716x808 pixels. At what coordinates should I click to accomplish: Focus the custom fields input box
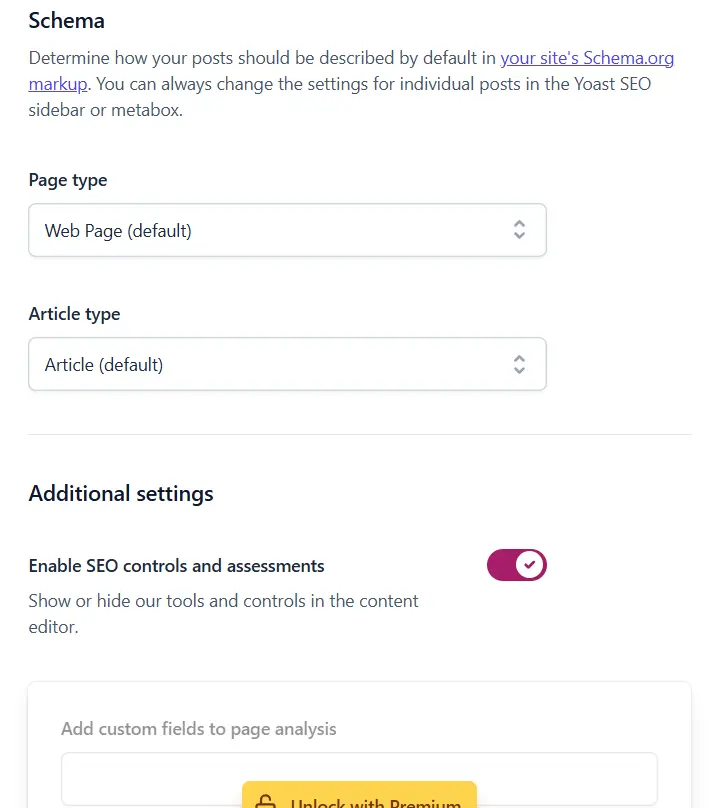tap(150, 778)
